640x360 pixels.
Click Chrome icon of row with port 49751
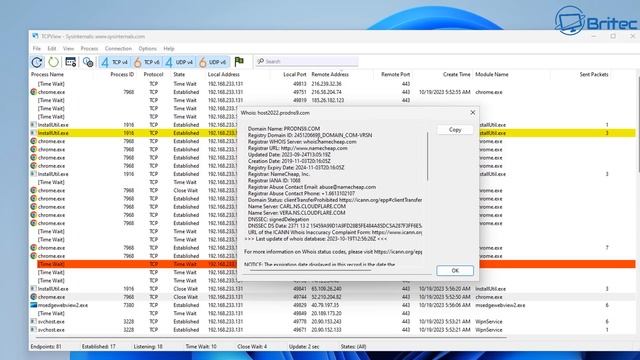34,92
